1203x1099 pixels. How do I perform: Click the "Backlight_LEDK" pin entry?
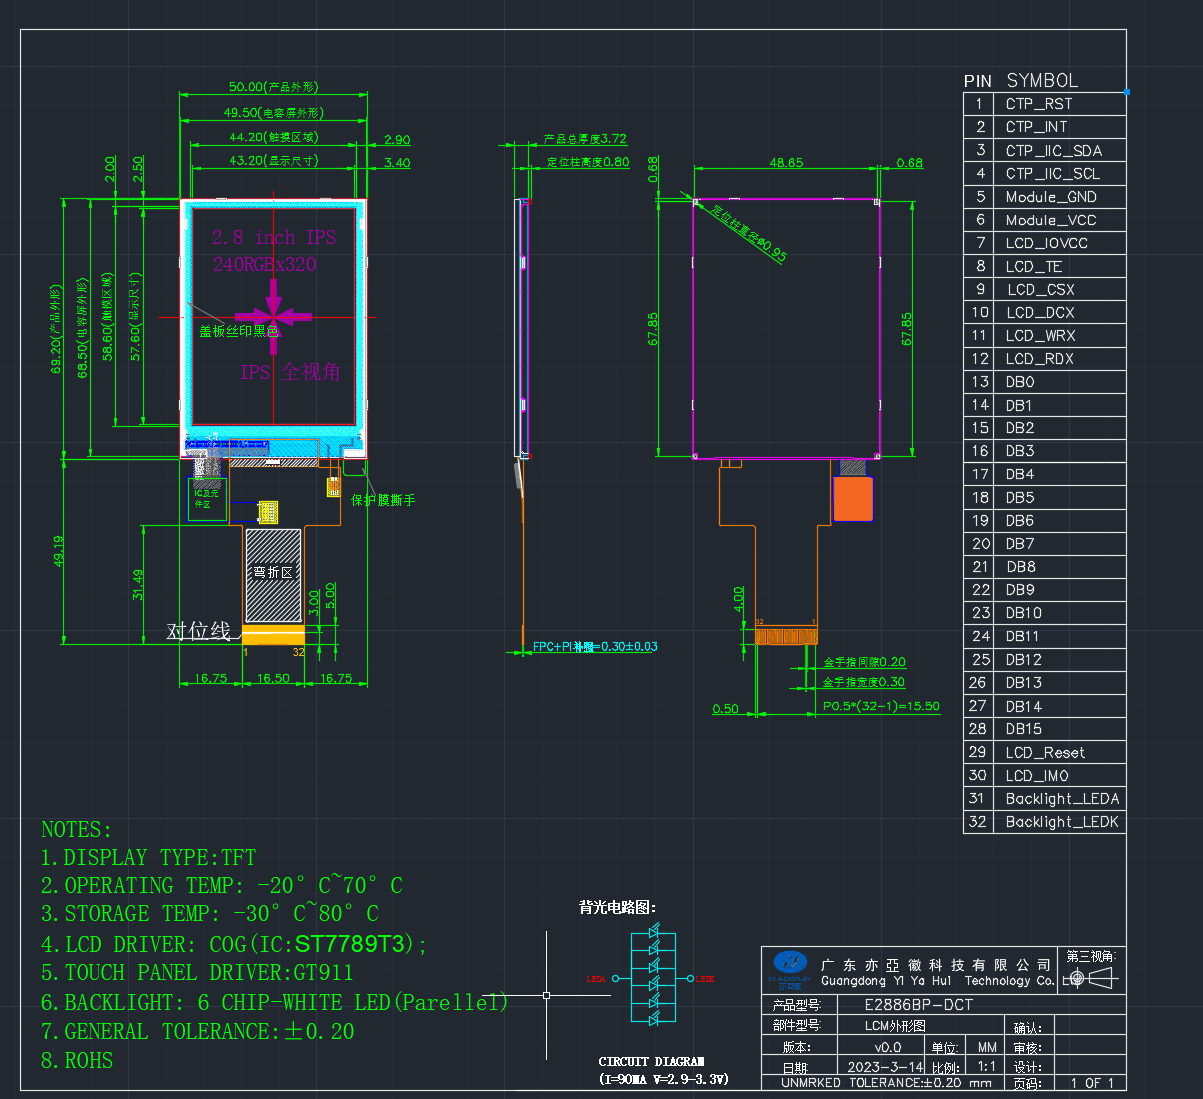[1062, 822]
